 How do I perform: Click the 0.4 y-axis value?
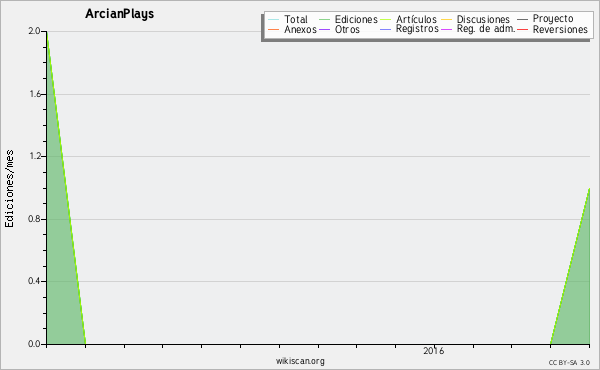(x=34, y=281)
